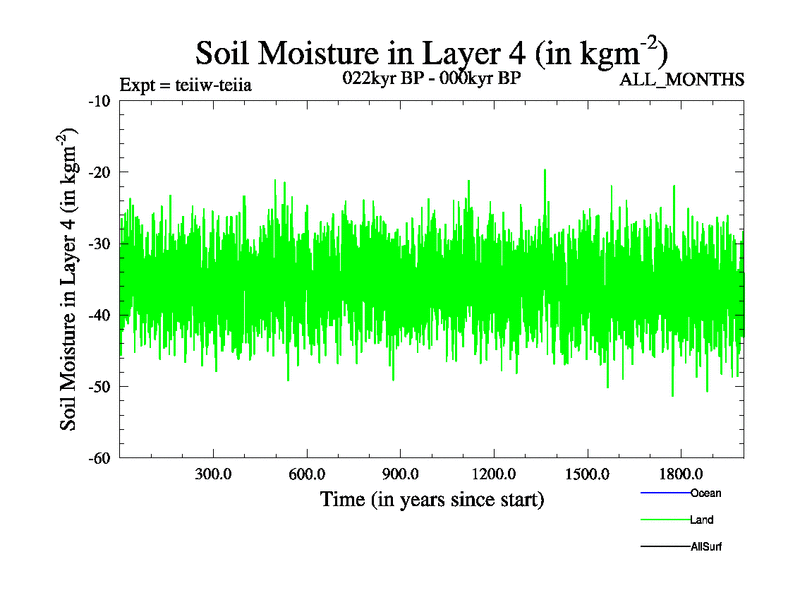Click the Ocean legend label
The image size is (800, 600).
pyautogui.click(x=705, y=493)
